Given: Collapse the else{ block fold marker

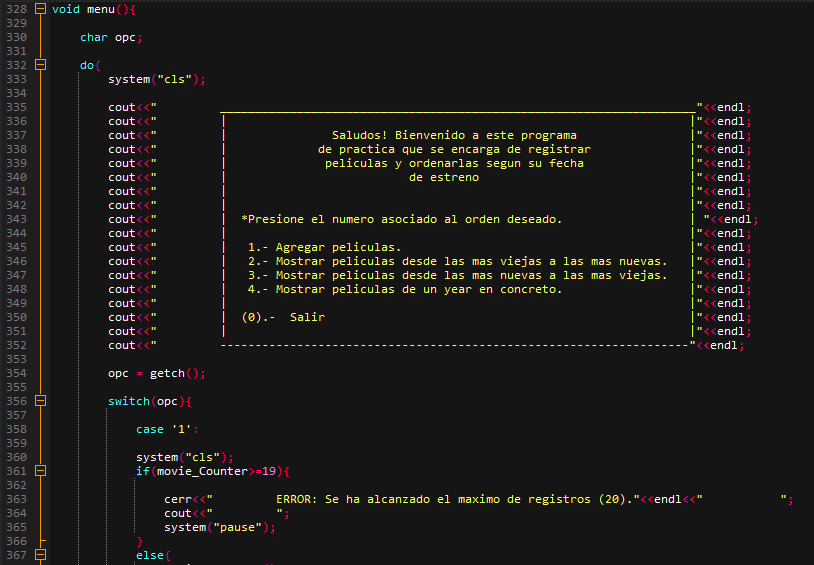Looking at the screenshot, I should (40, 555).
